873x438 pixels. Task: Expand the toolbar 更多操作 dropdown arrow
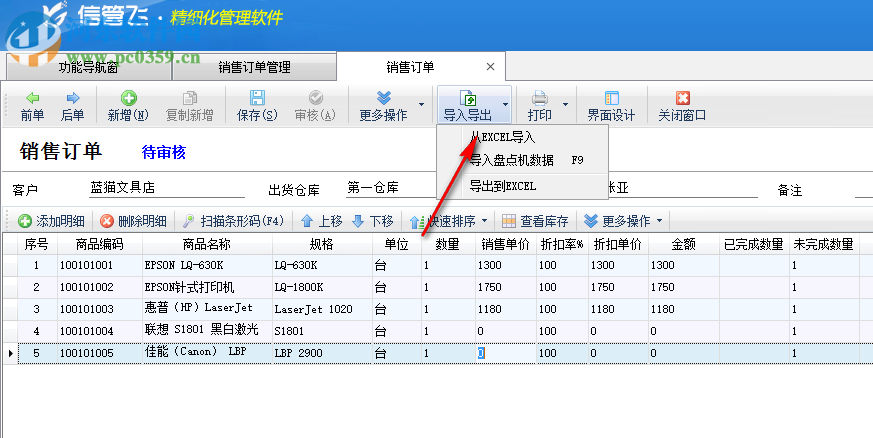421,105
